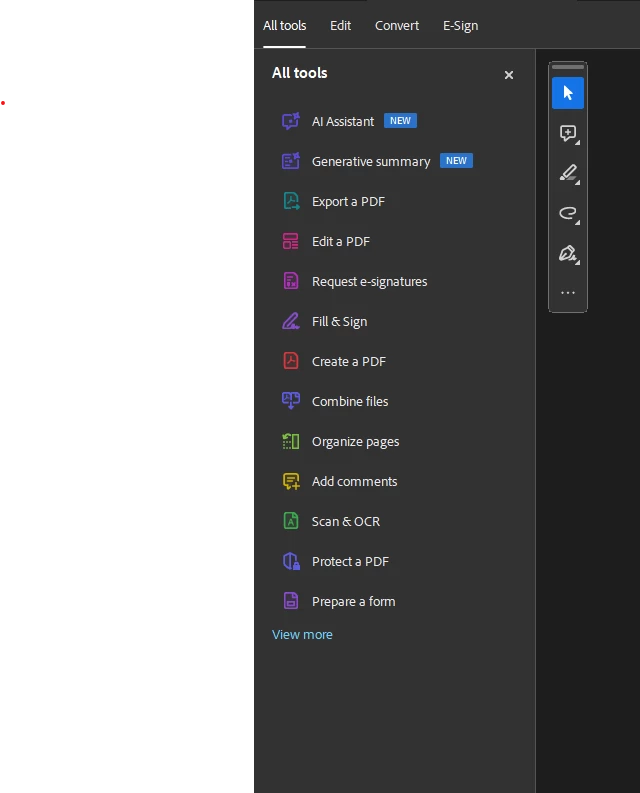This screenshot has width=640, height=793.
Task: Close the All tools panel
Action: pyautogui.click(x=509, y=75)
